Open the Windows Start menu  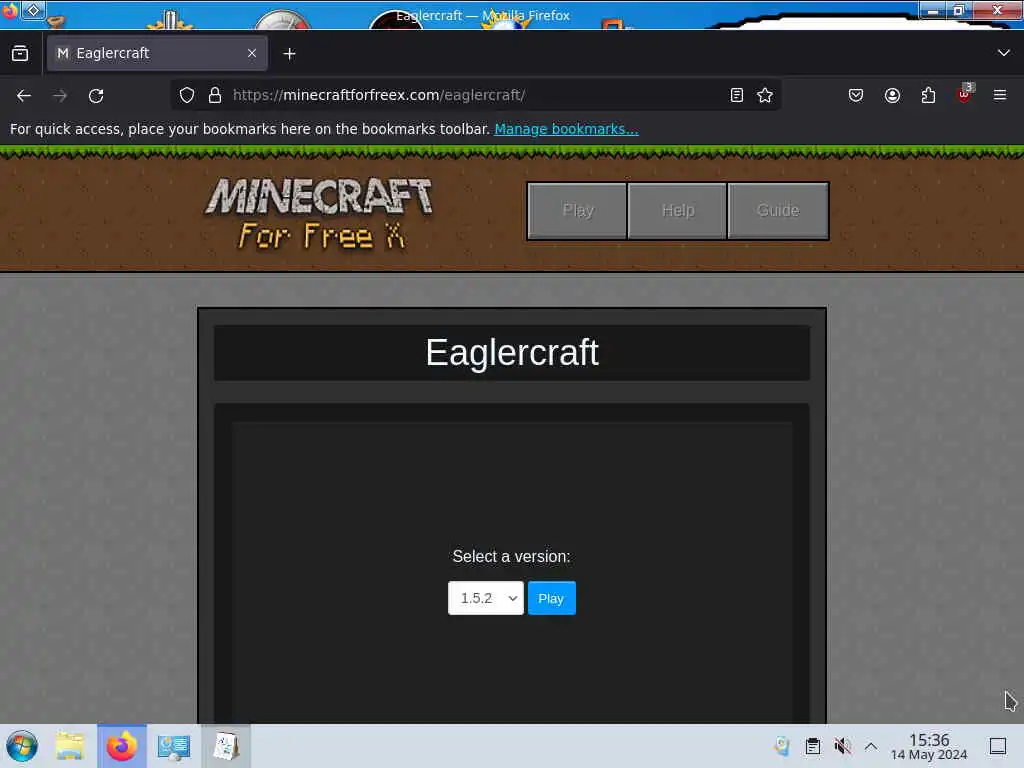pos(22,746)
